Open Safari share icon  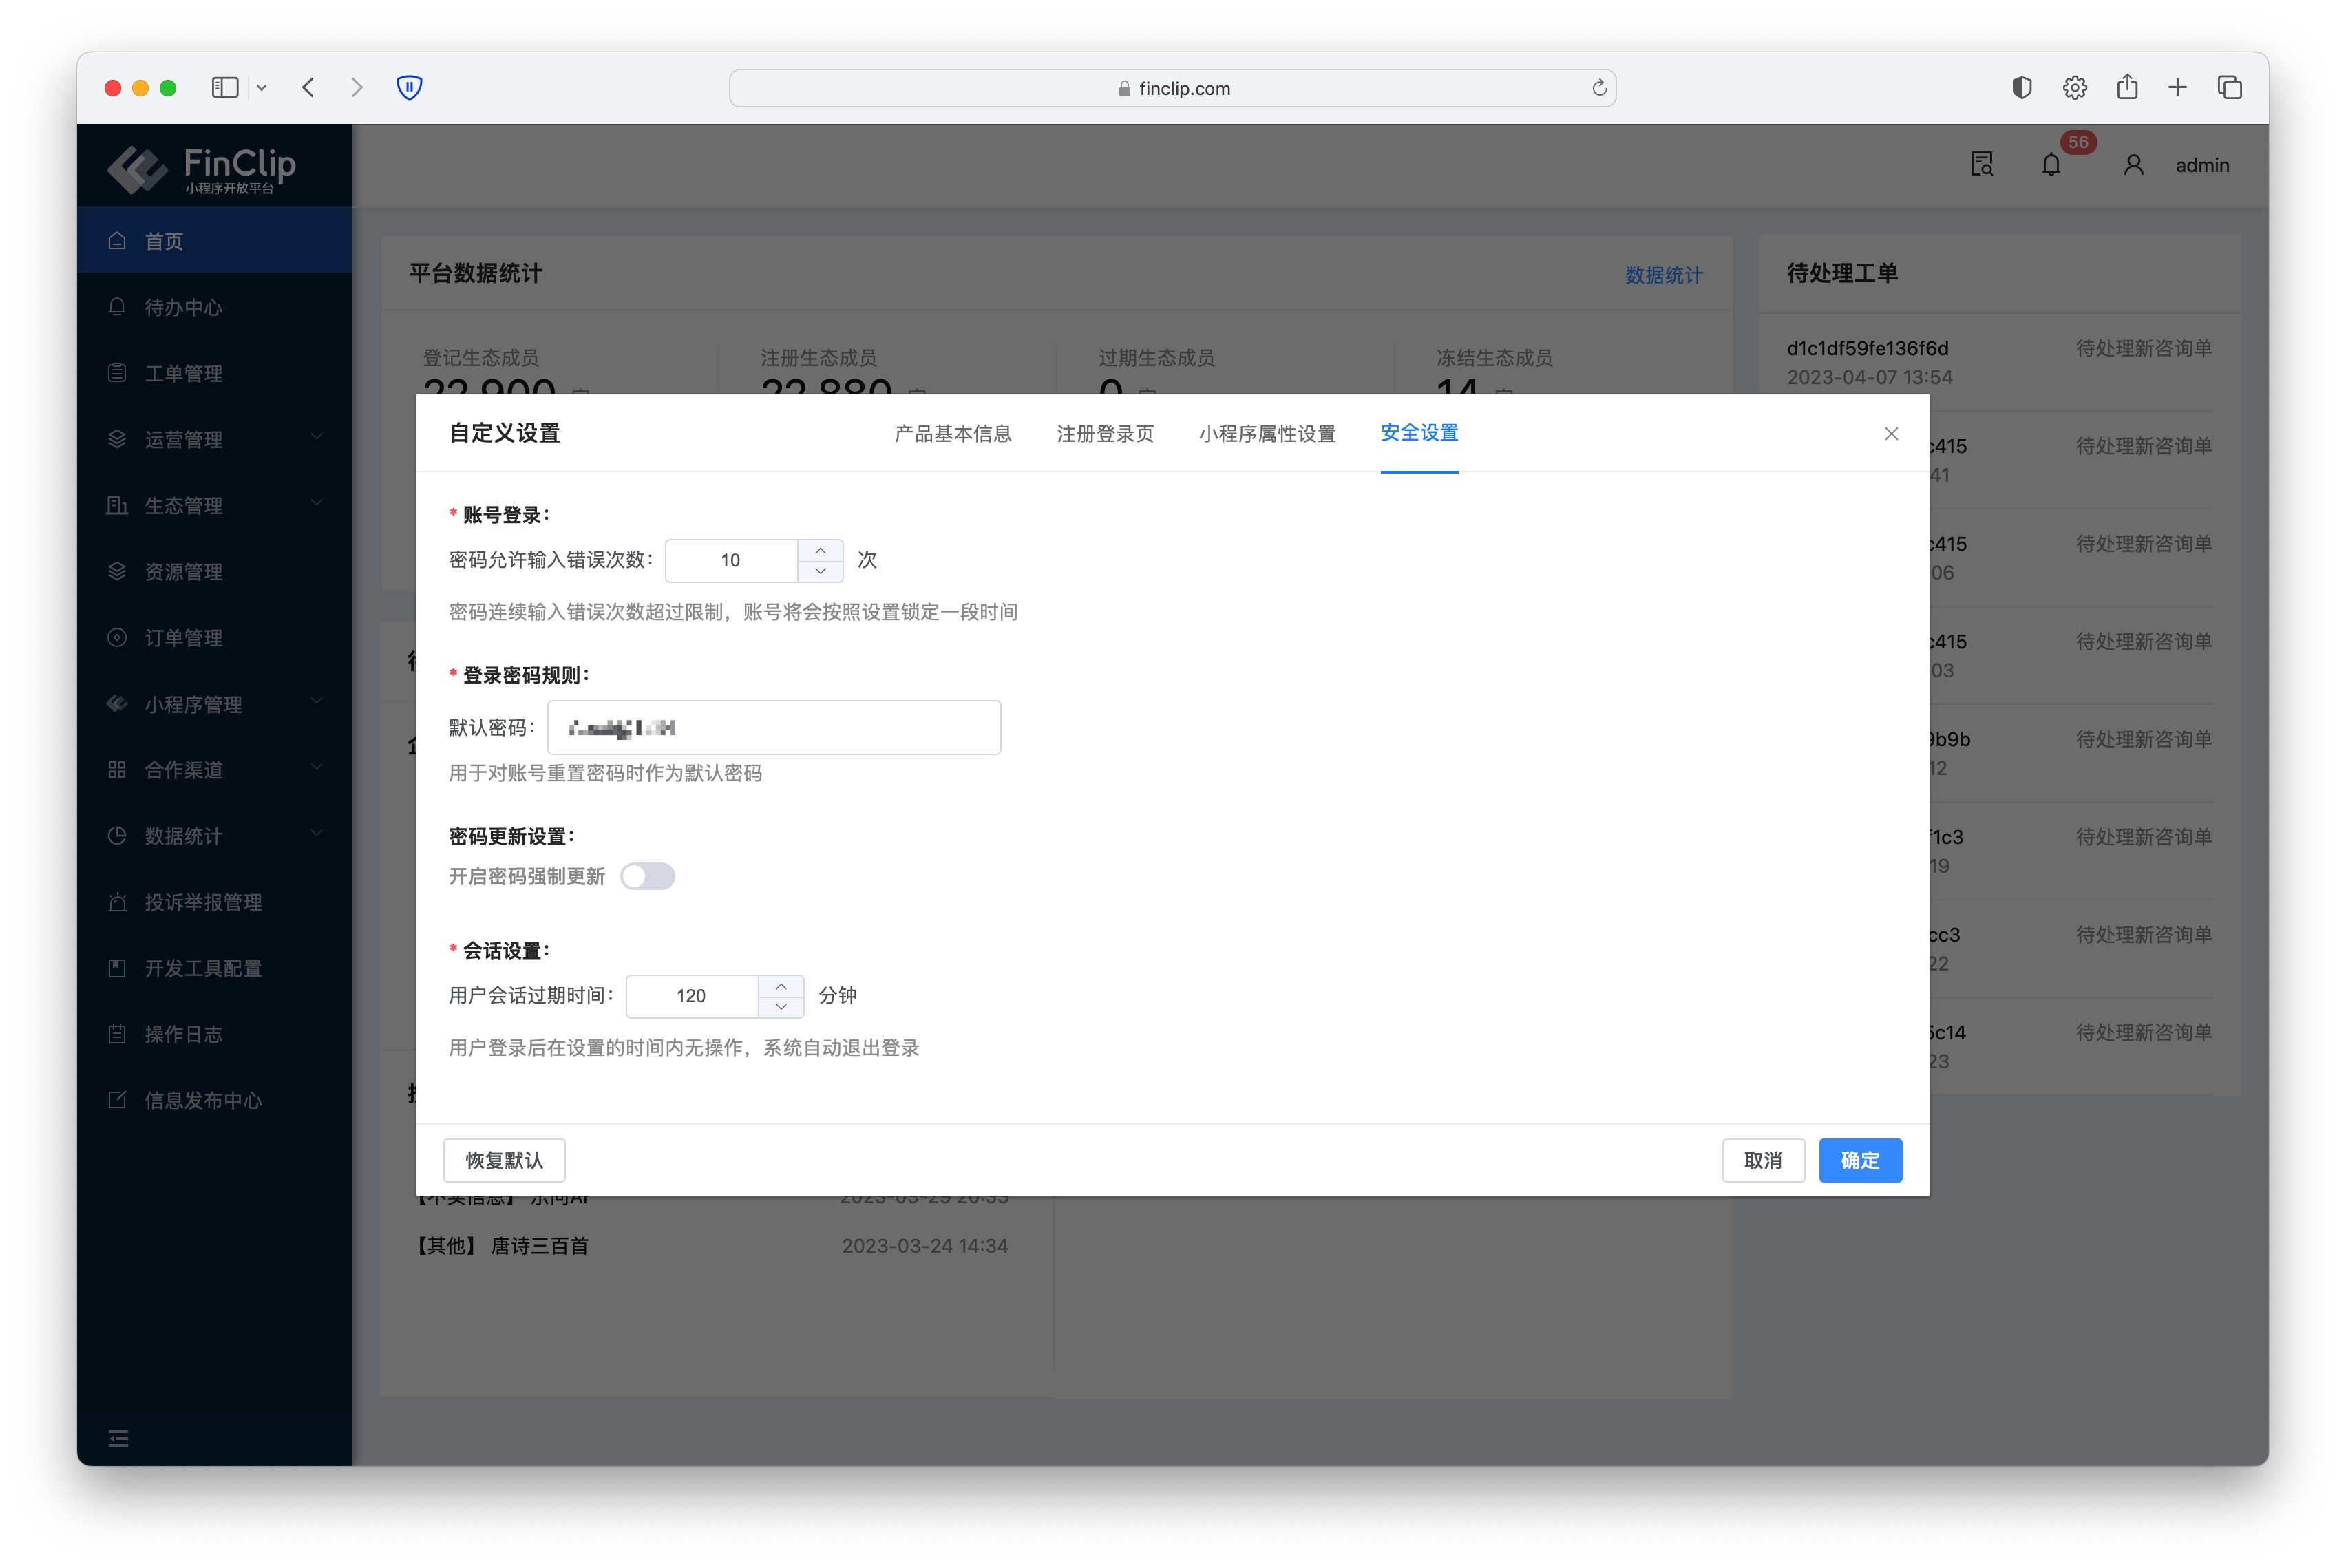point(2127,88)
